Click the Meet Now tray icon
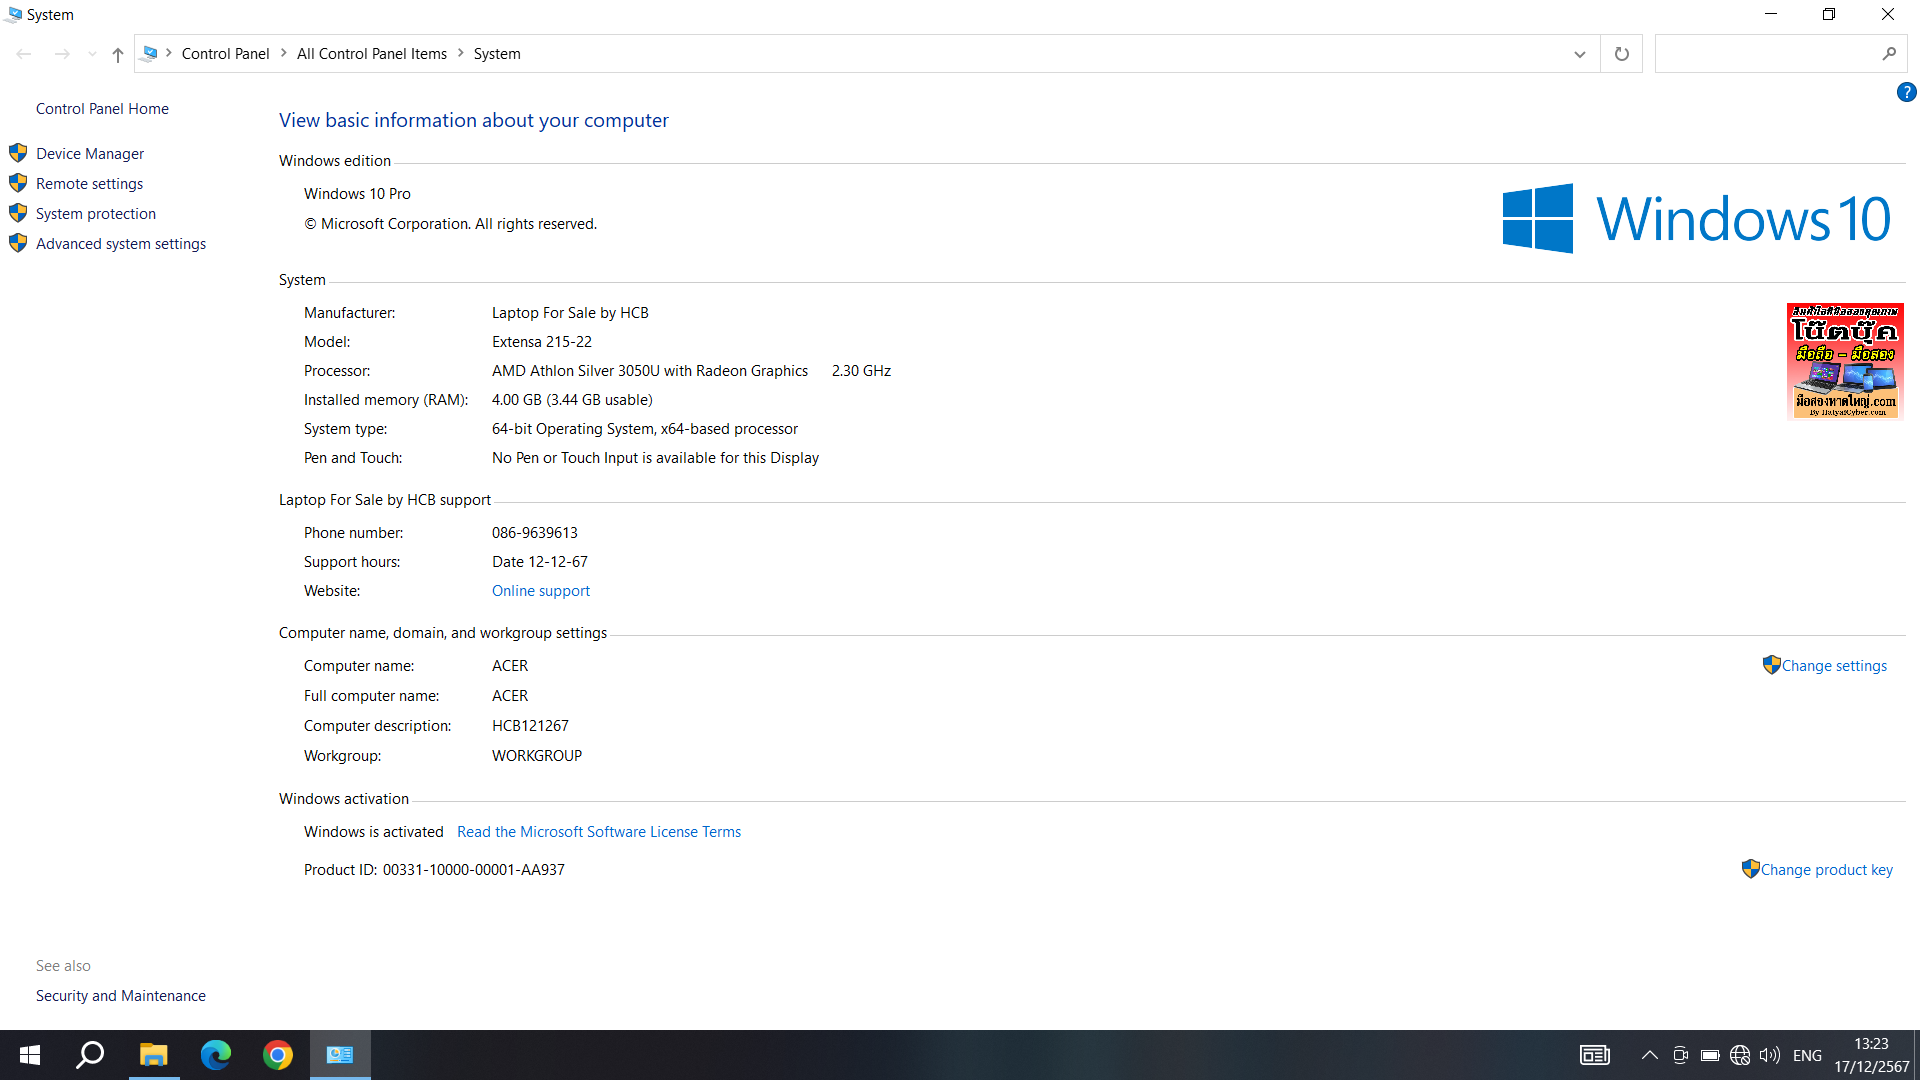The height and width of the screenshot is (1080, 1920). tap(1680, 1055)
